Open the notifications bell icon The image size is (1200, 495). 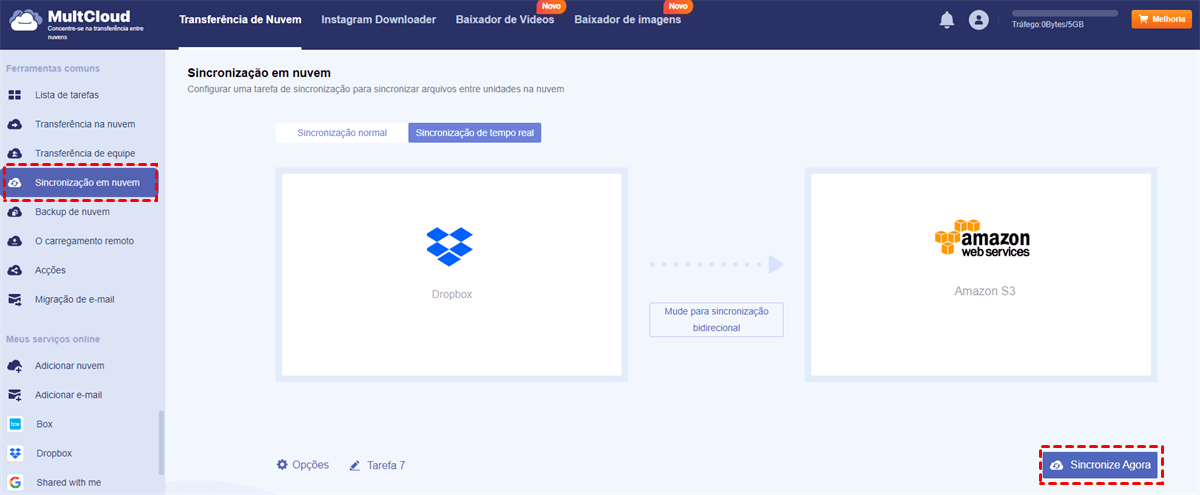pos(947,20)
